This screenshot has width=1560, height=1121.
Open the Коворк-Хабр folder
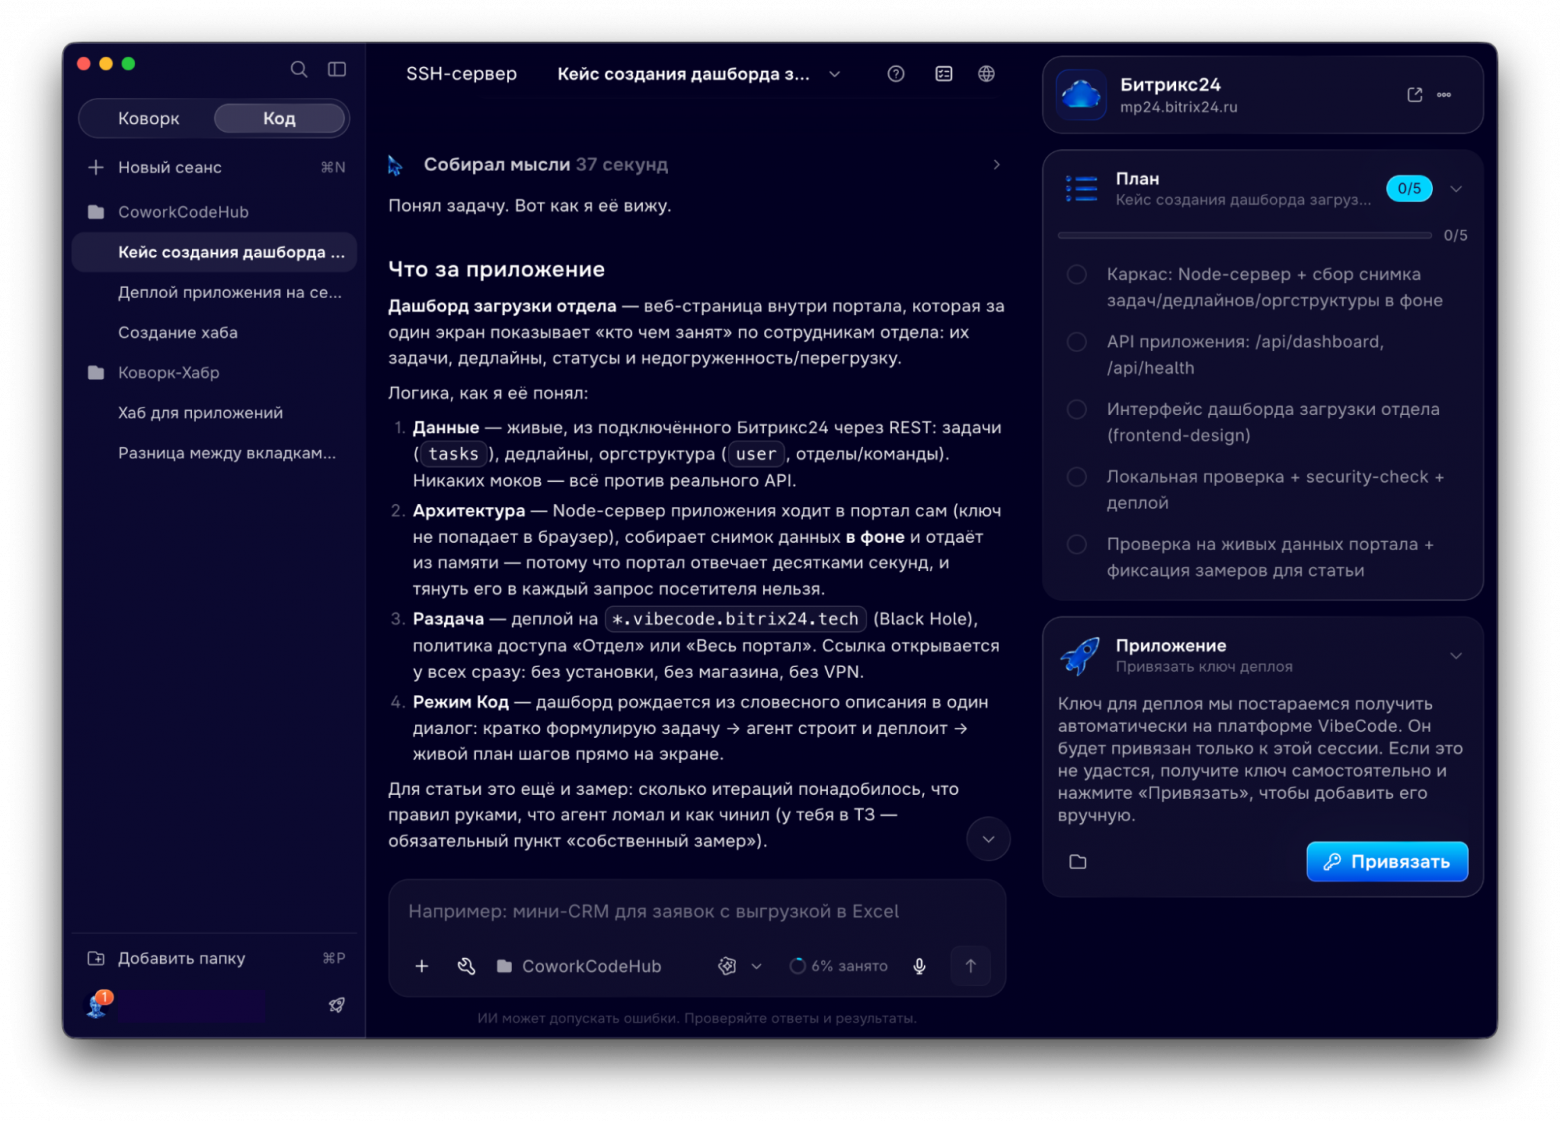[x=214, y=372]
